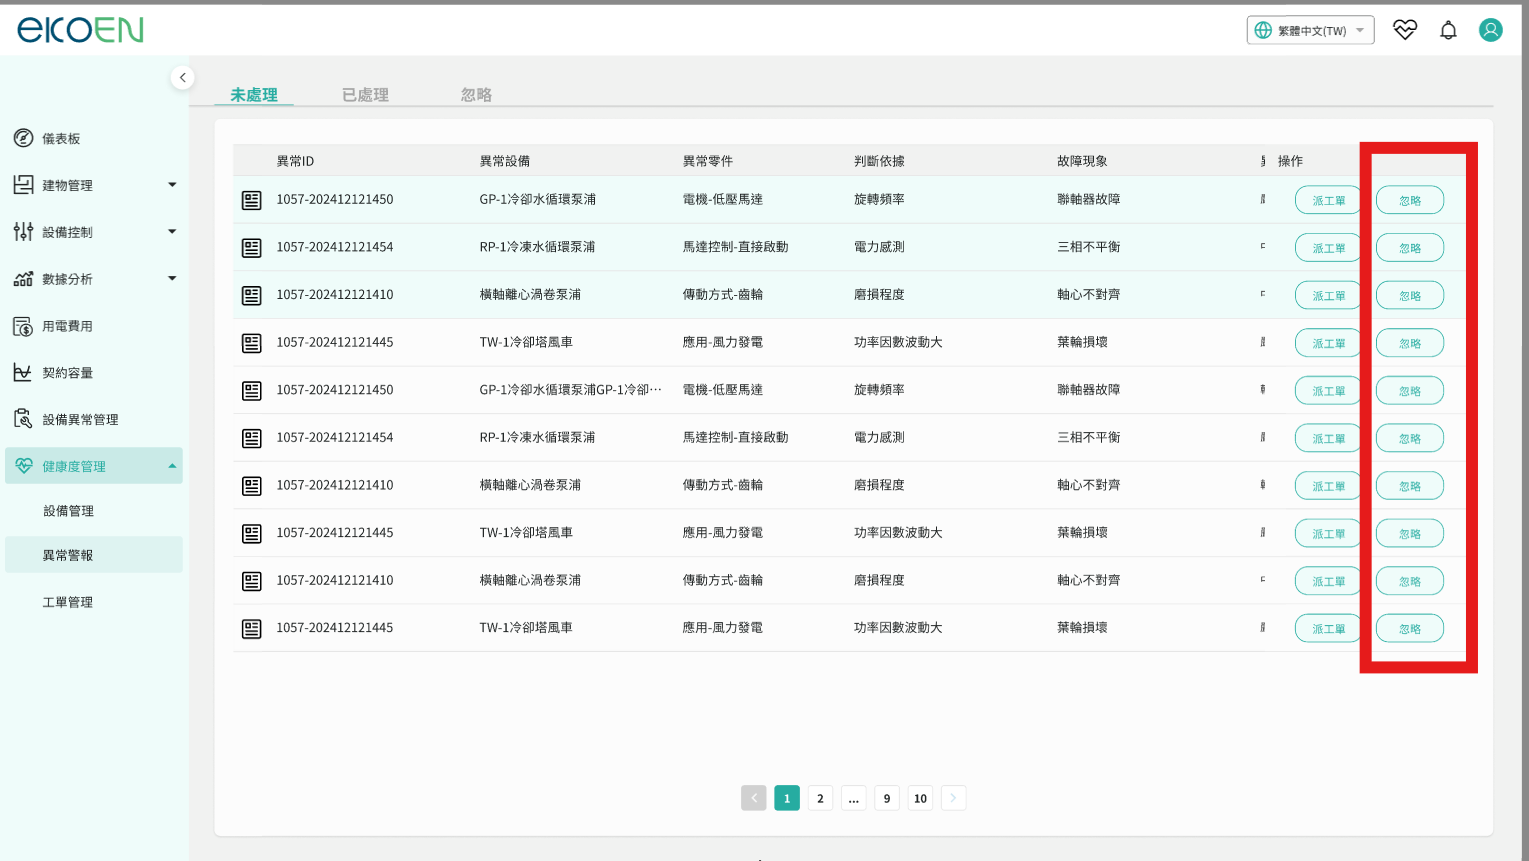Switch to the 忽略 tab

click(x=476, y=94)
